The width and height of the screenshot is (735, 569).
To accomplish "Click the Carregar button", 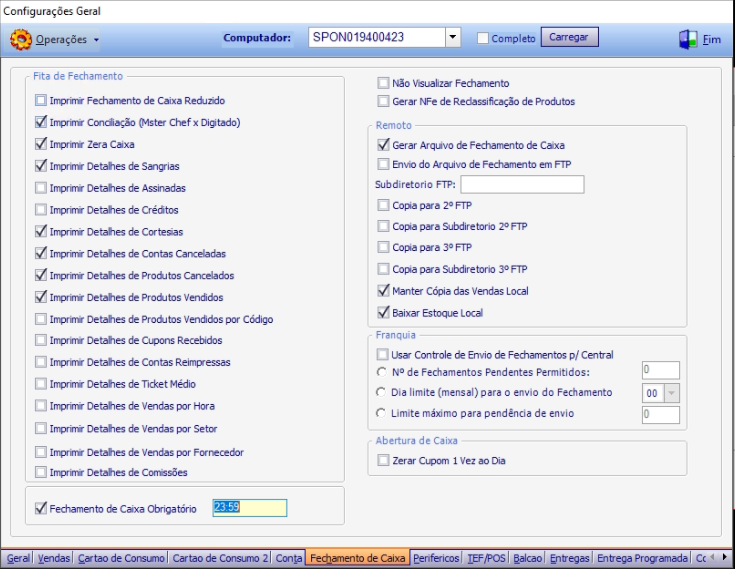I will [x=569, y=37].
